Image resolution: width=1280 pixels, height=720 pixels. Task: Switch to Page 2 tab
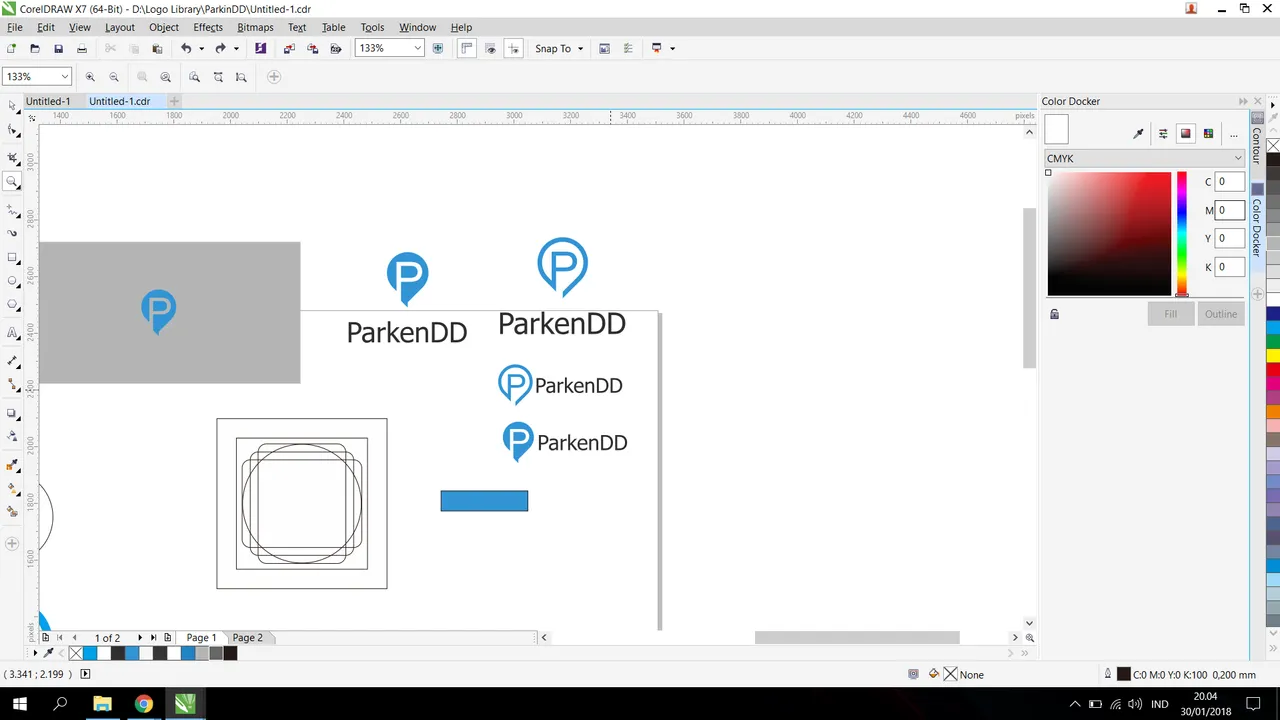247,638
